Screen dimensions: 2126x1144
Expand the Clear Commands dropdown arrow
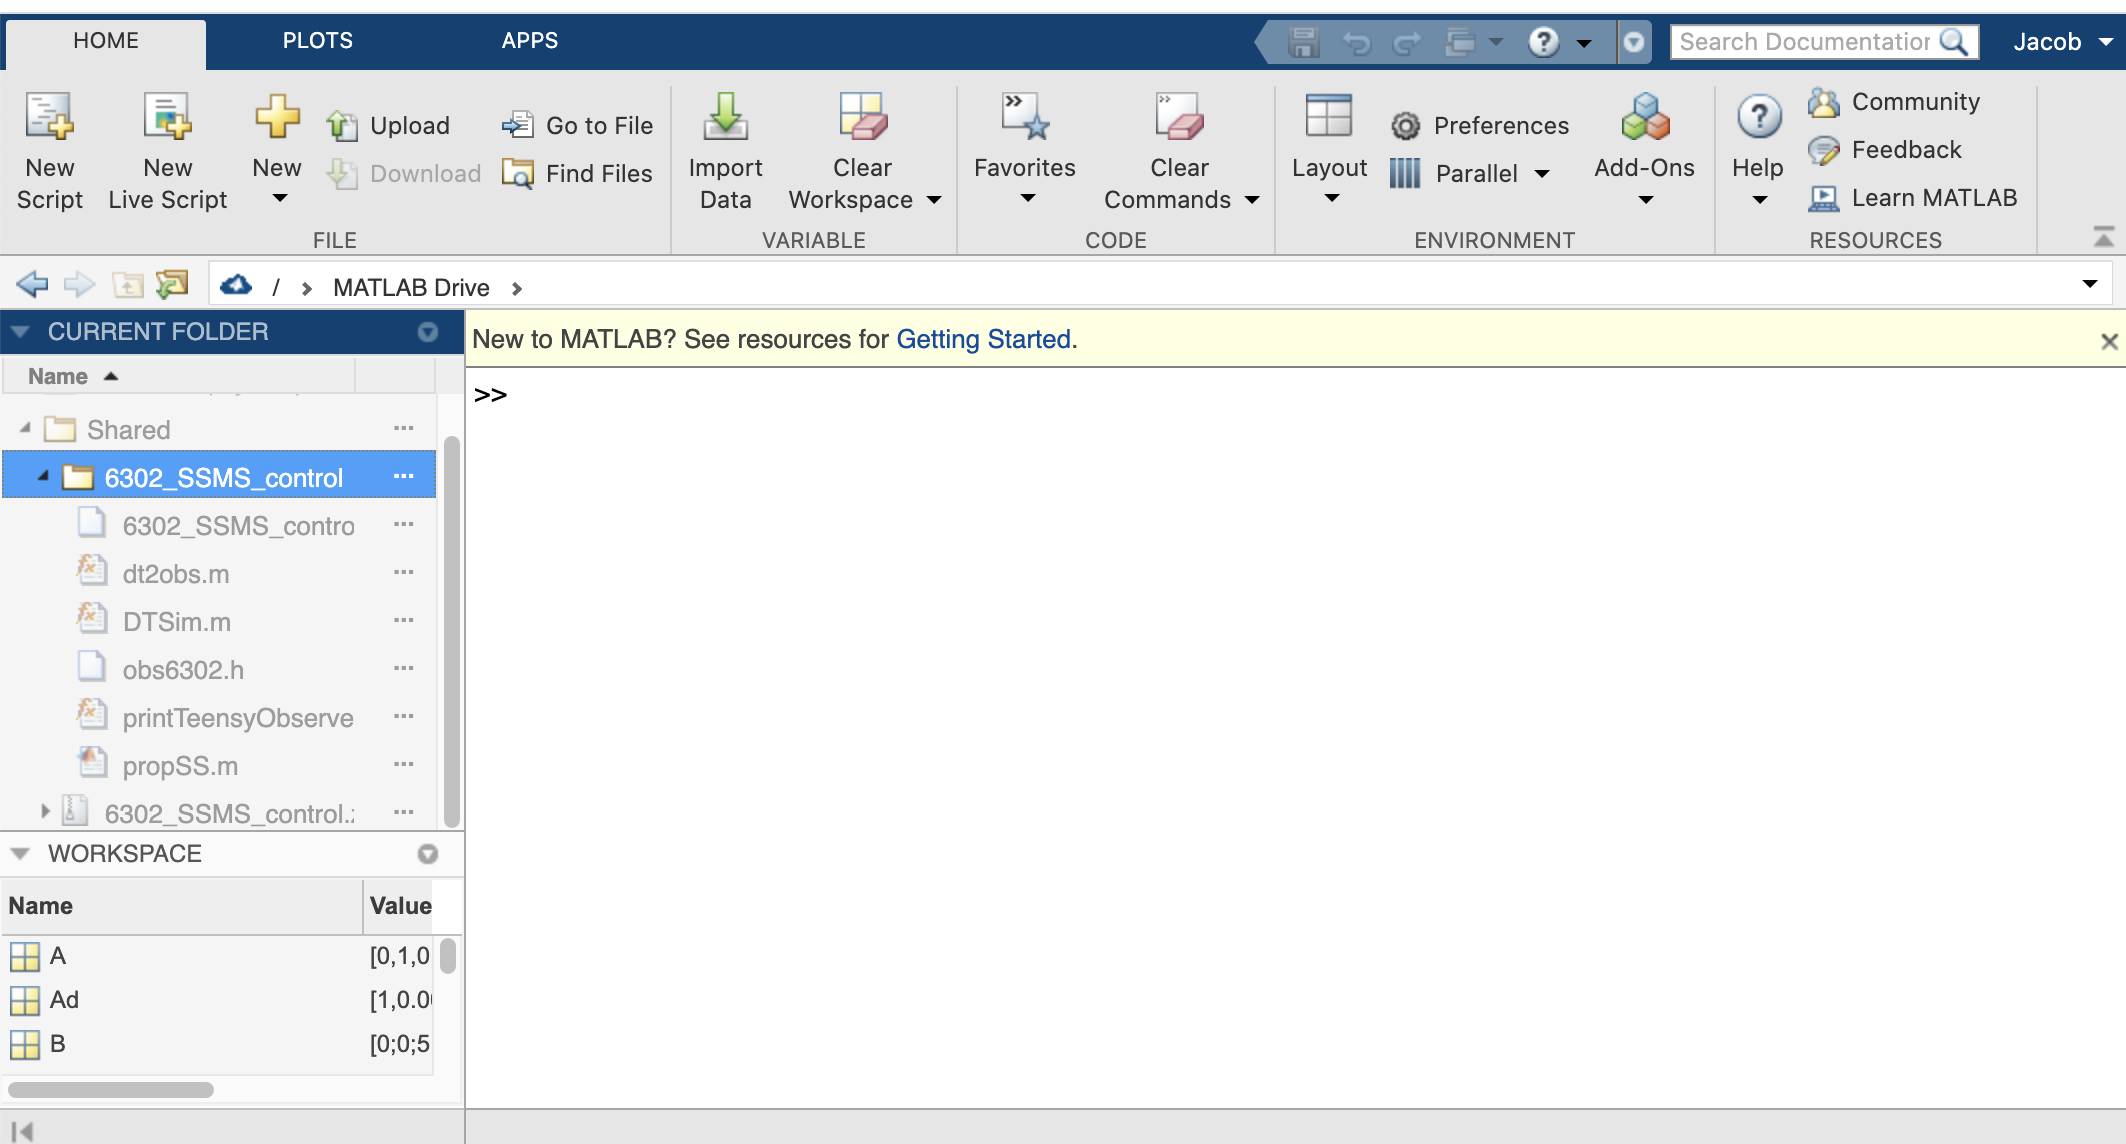[1252, 200]
